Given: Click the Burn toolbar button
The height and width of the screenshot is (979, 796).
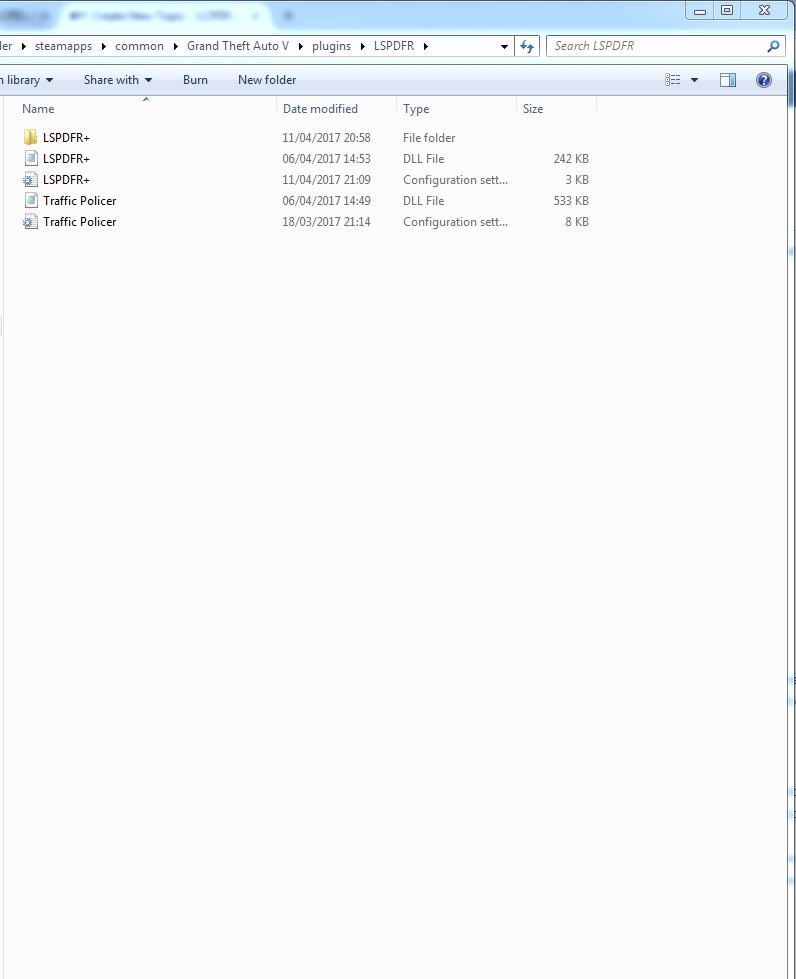Looking at the screenshot, I should [195, 80].
